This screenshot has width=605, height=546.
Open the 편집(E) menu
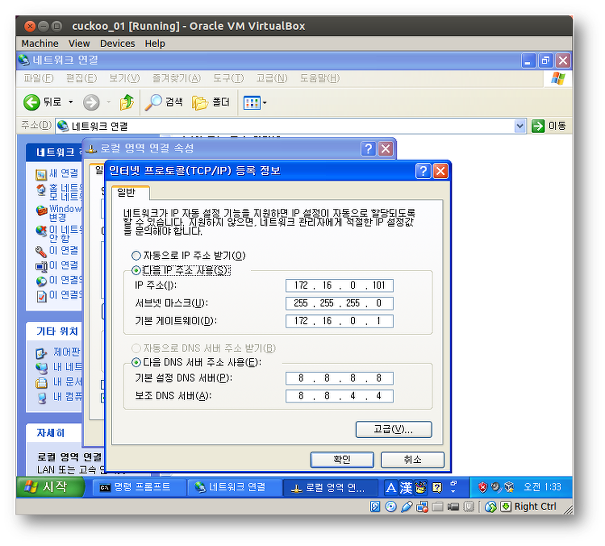tap(81, 78)
